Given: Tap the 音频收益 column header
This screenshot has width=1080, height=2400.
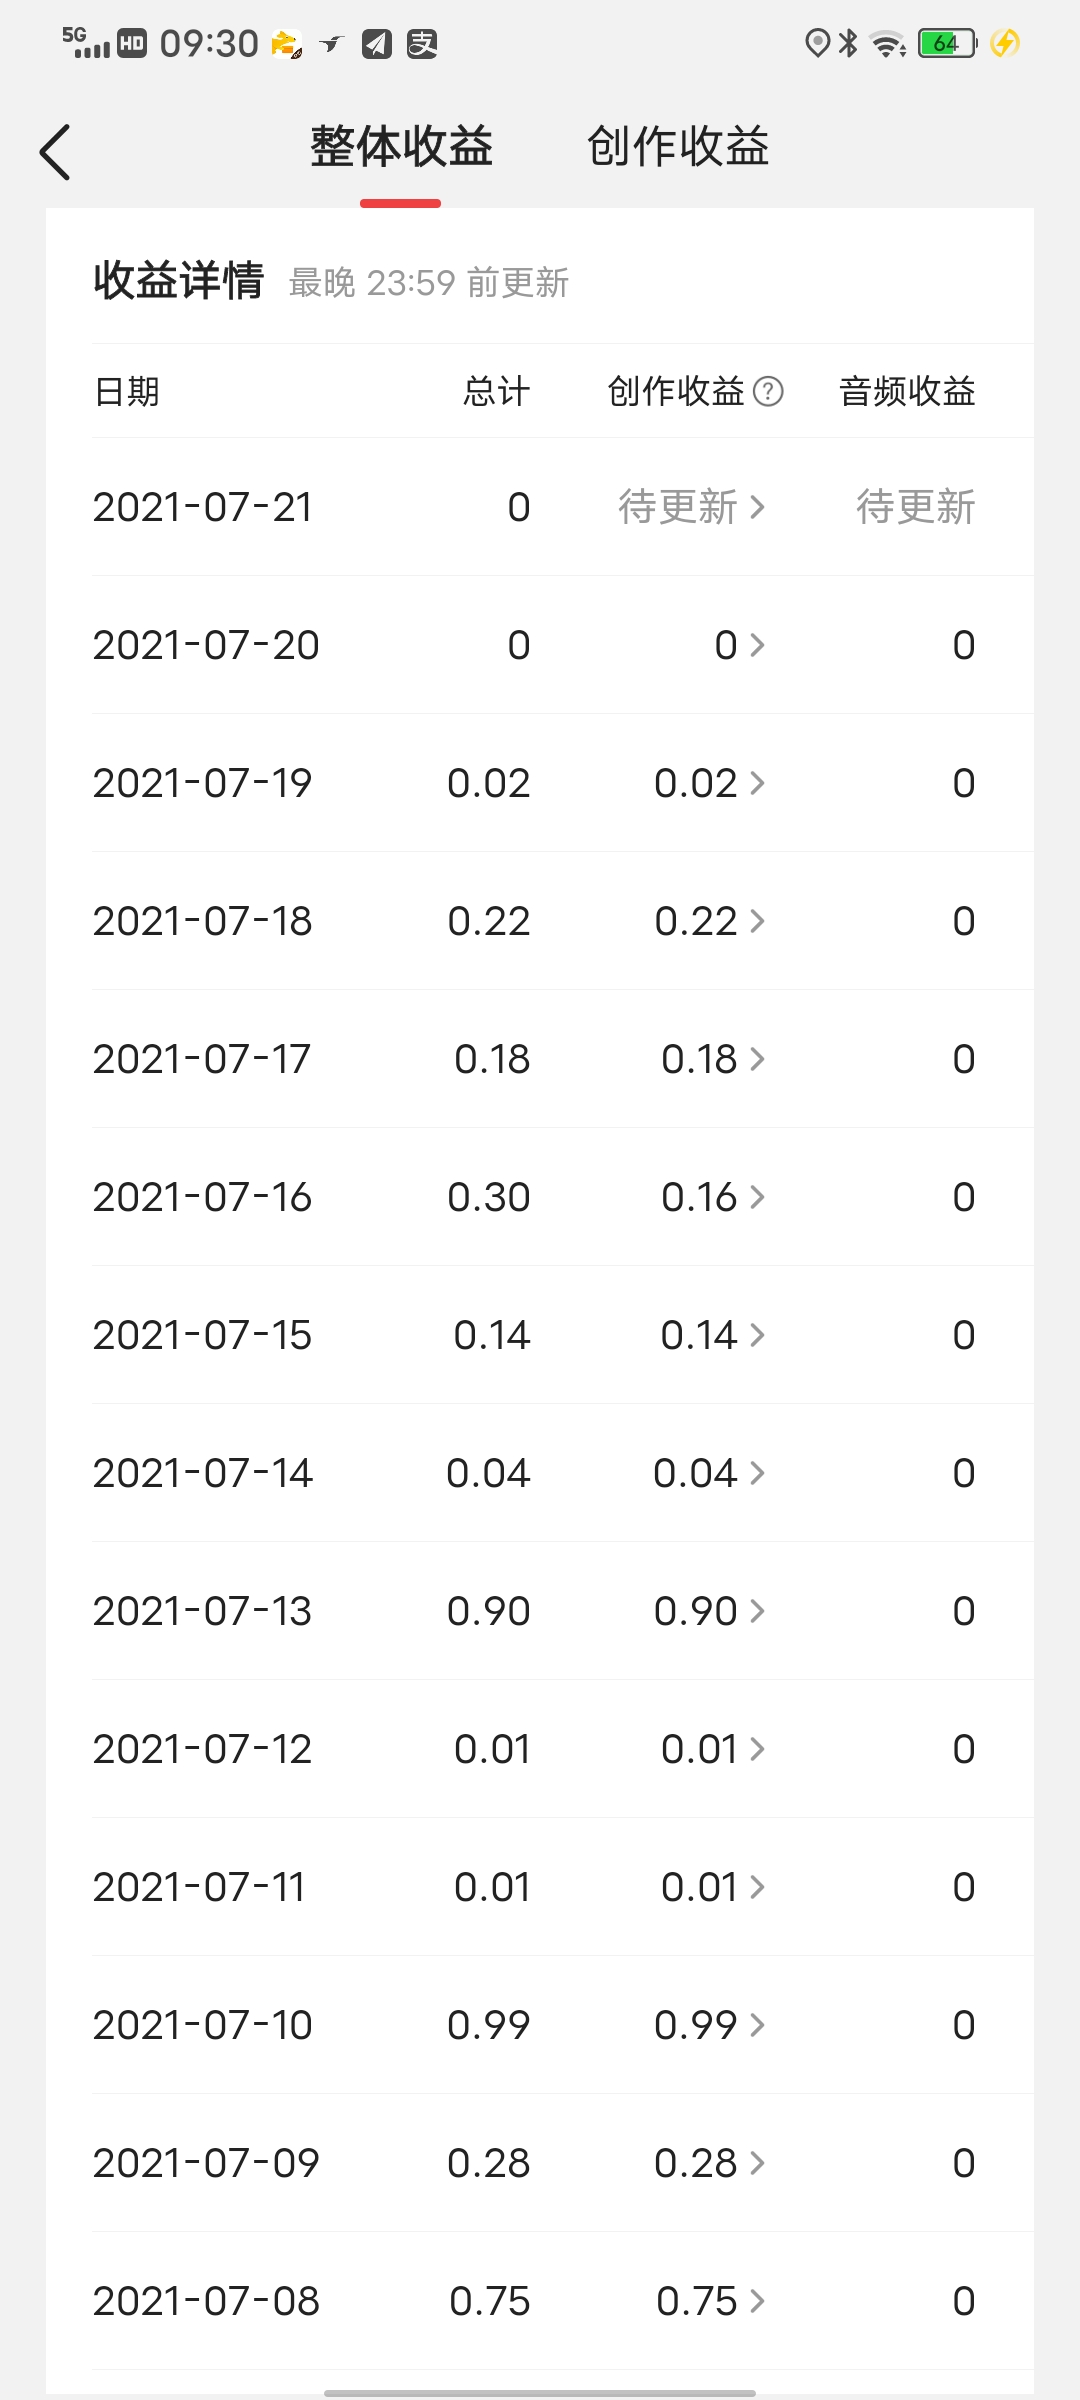Looking at the screenshot, I should tap(907, 391).
